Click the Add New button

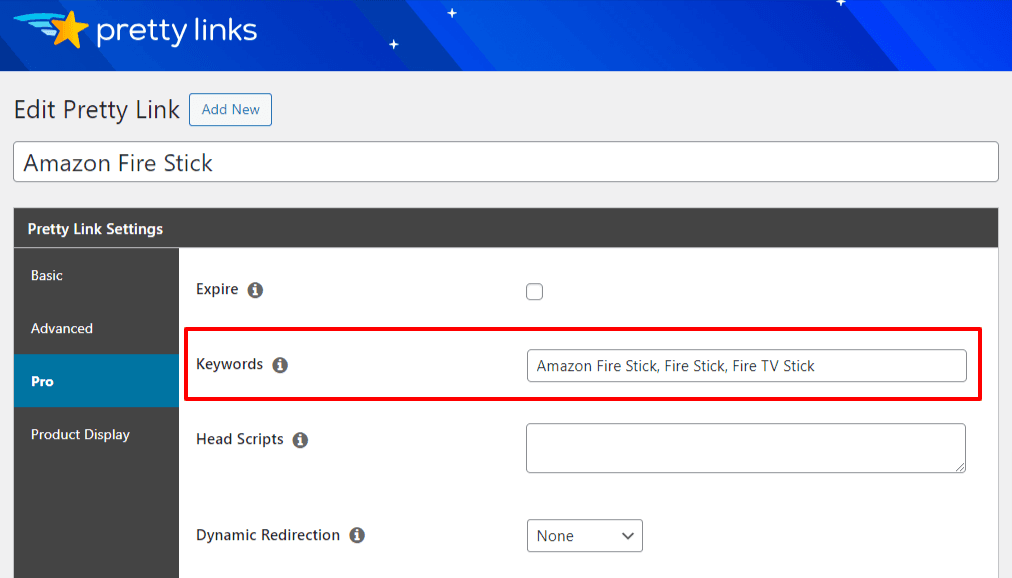(230, 110)
